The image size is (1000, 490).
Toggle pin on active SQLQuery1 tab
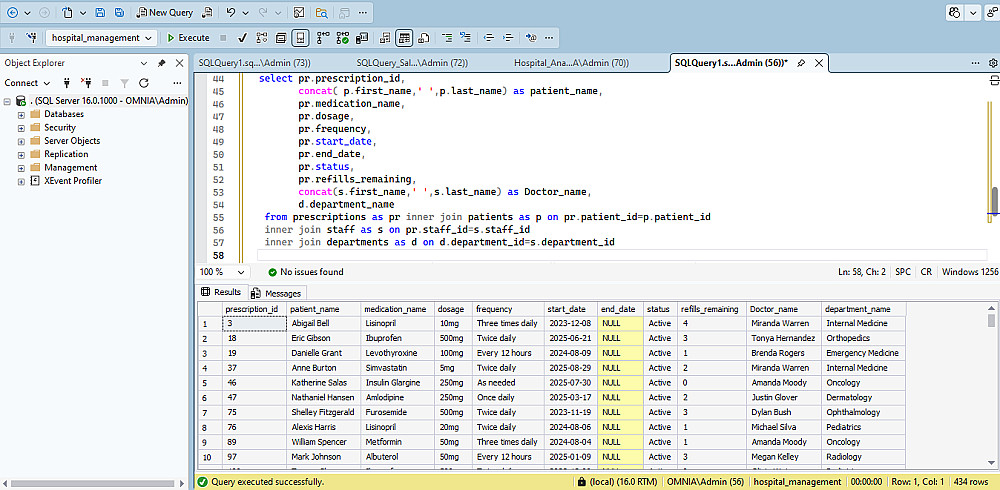799,62
